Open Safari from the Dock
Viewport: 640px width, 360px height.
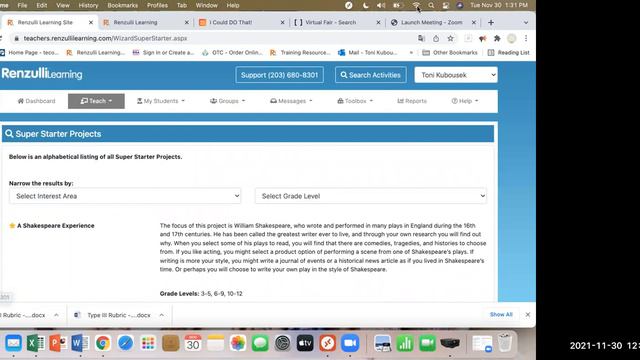pyautogui.click(x=125, y=343)
